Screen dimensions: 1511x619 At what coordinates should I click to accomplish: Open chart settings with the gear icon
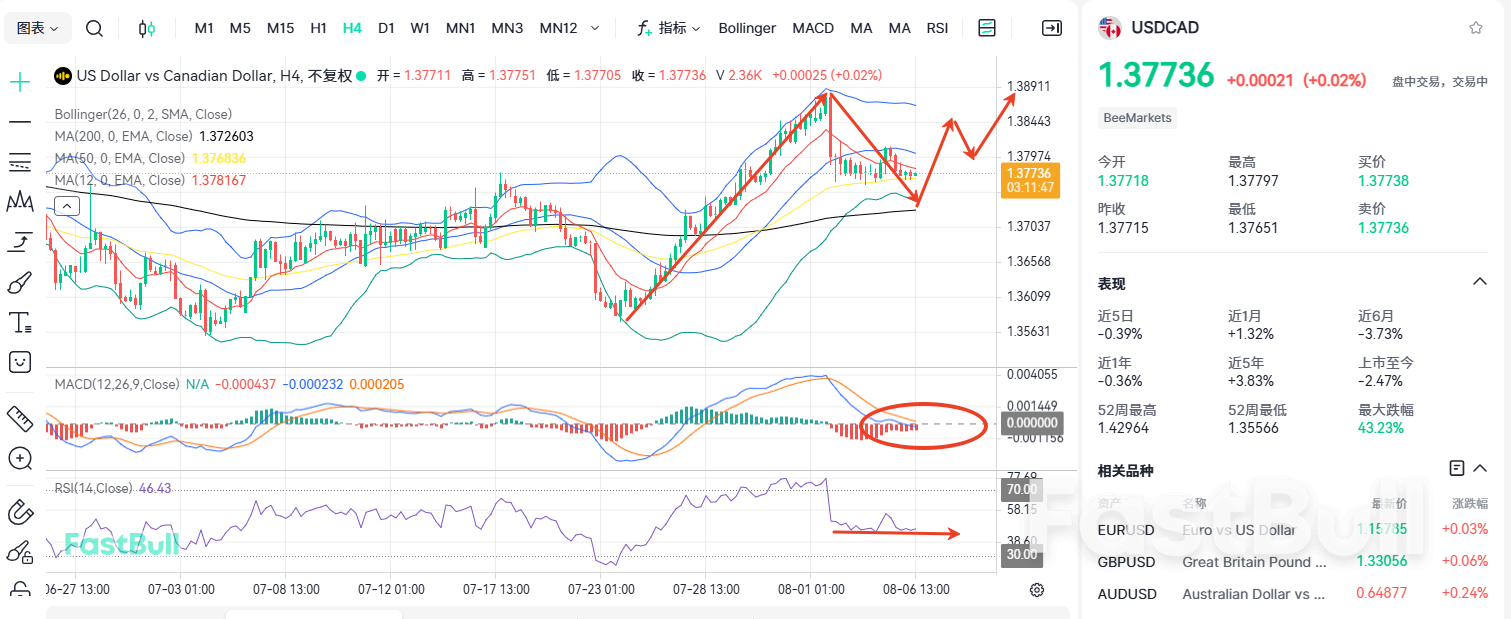(1037, 591)
